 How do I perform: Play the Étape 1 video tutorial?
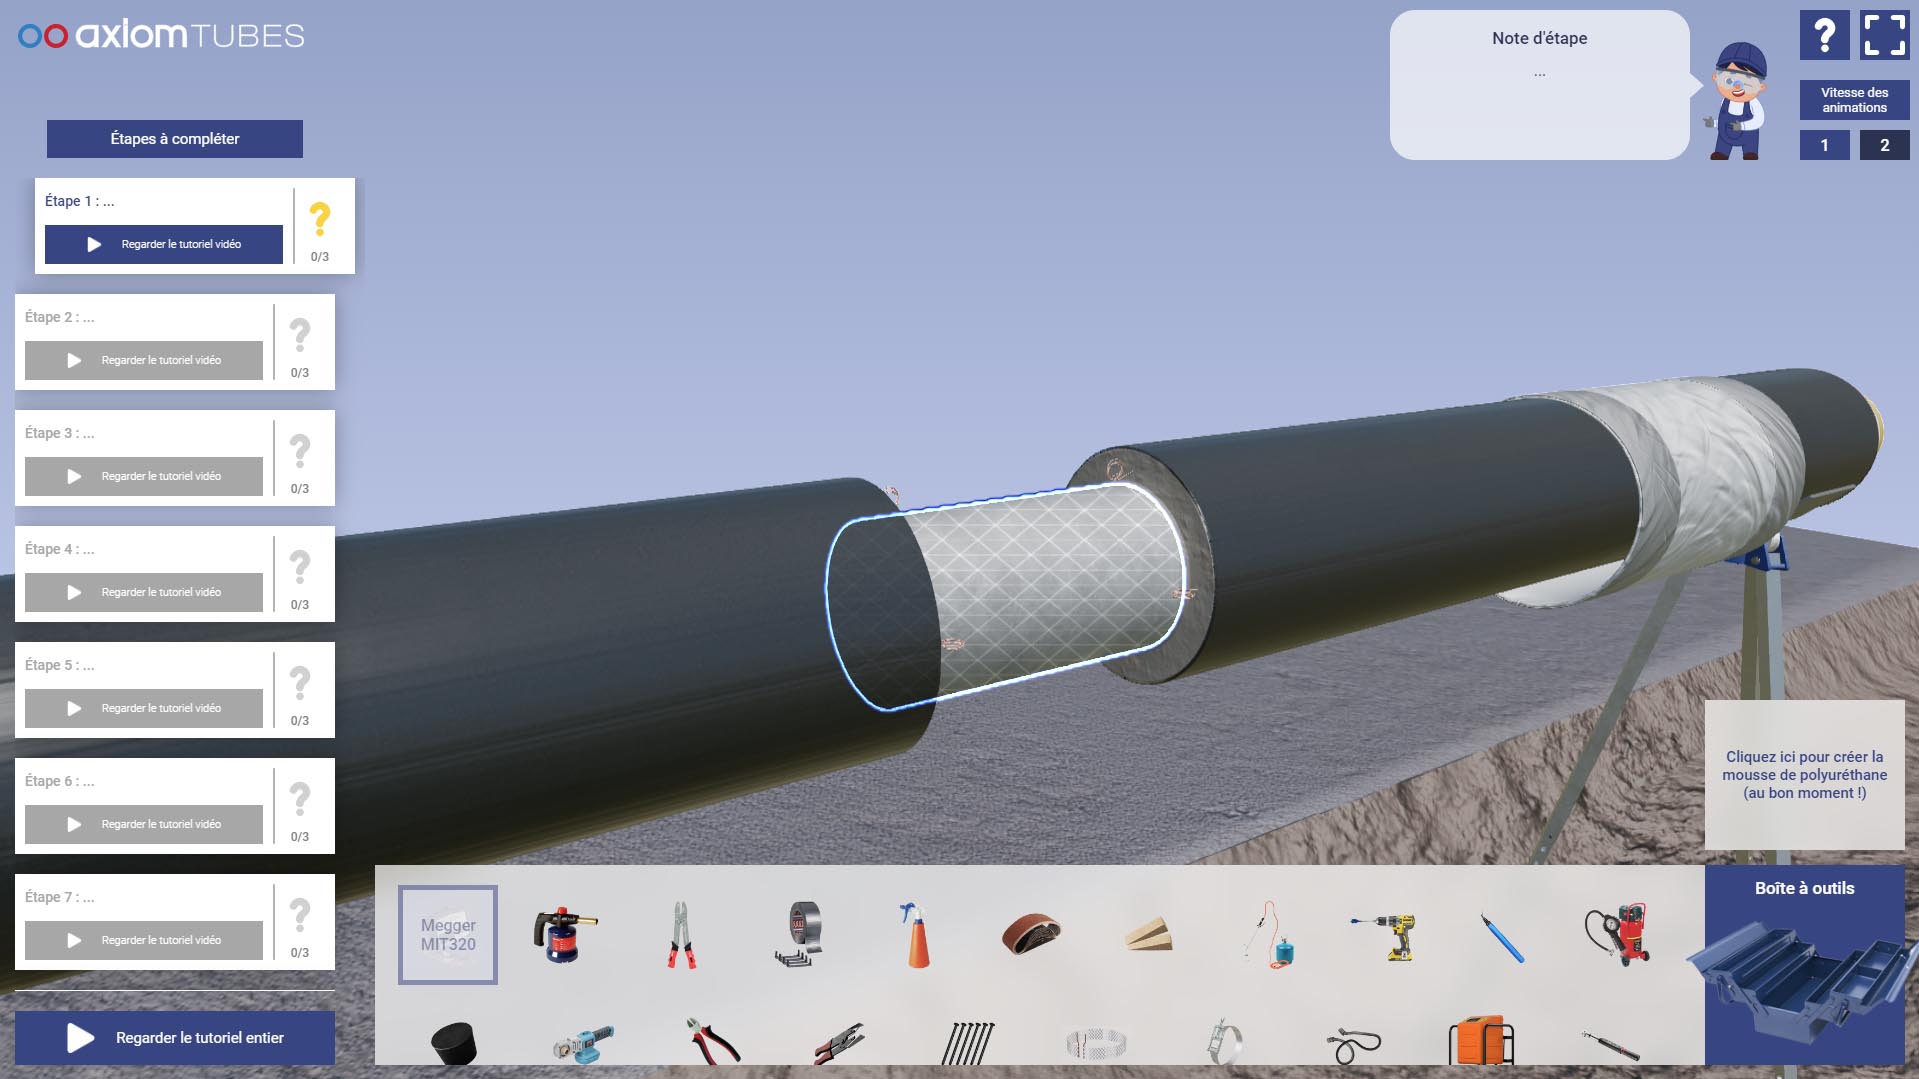click(x=164, y=244)
